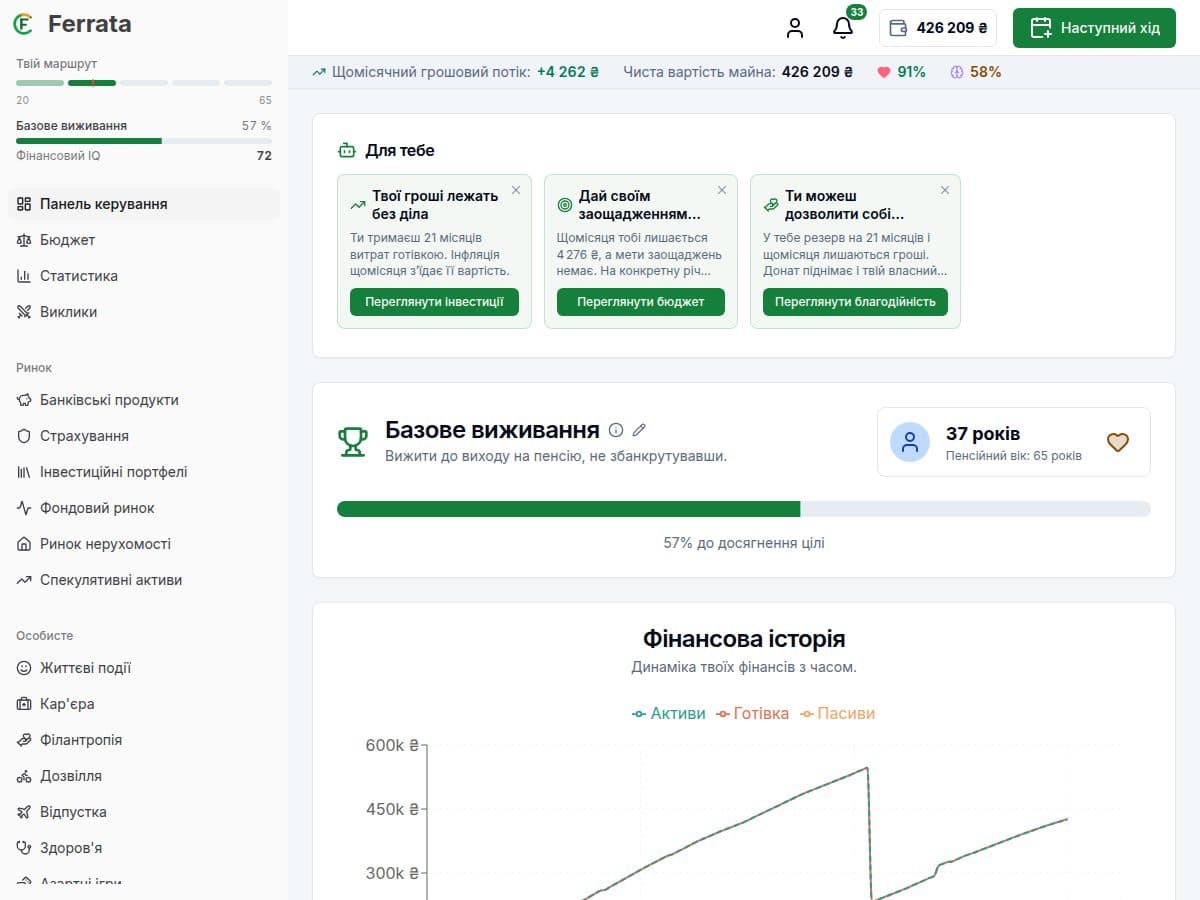Viewport: 1200px width, 900px height.
Task: Click the Ринок нерухомості house icon
Action: click(x=25, y=544)
